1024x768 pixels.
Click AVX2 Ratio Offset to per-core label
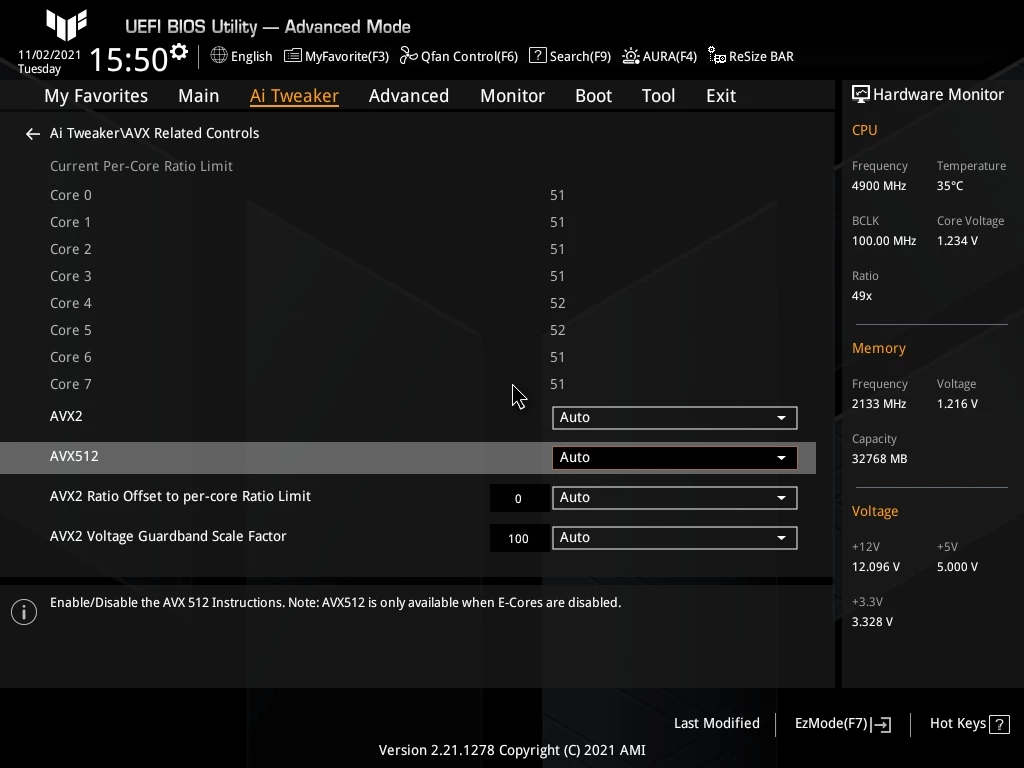(x=180, y=496)
